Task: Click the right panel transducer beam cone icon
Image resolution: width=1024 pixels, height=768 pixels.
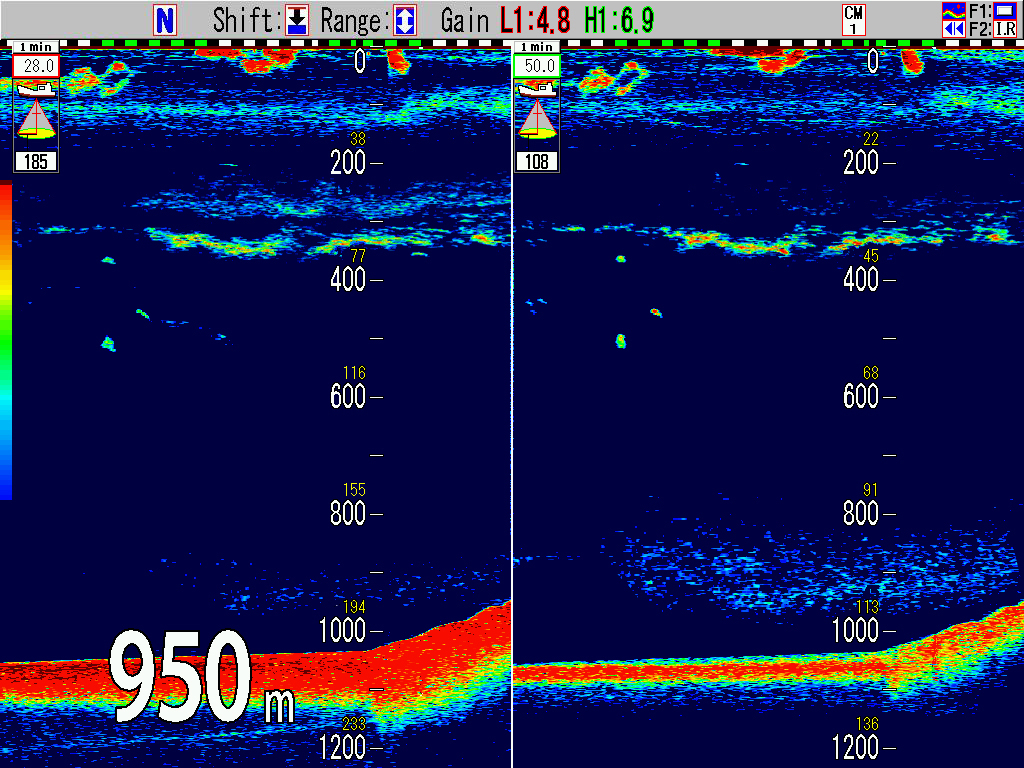Action: (538, 119)
